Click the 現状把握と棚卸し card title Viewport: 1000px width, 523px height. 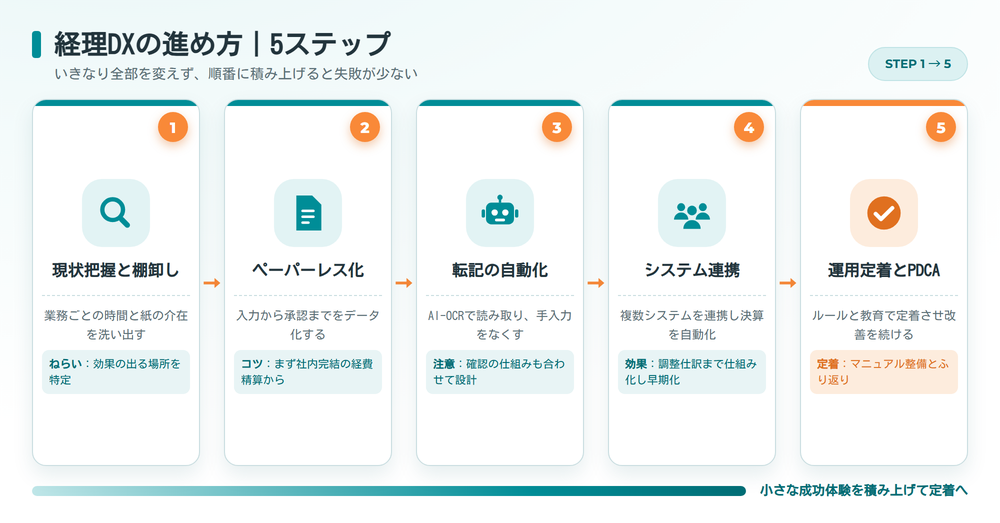click(115, 270)
